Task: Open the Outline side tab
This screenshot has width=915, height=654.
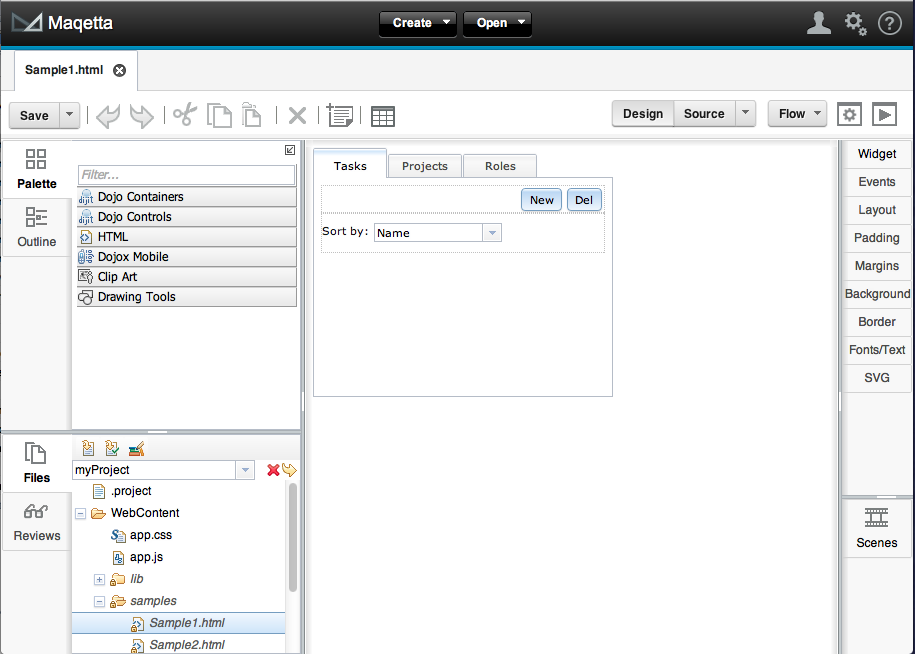Action: coord(37,227)
